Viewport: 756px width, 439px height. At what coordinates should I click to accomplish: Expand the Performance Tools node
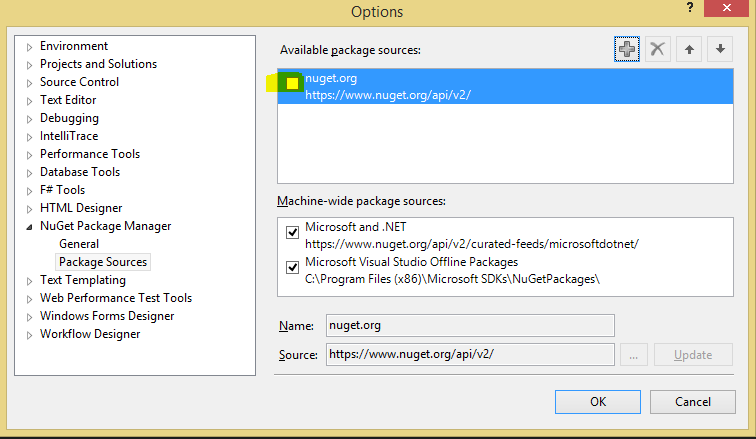click(29, 155)
